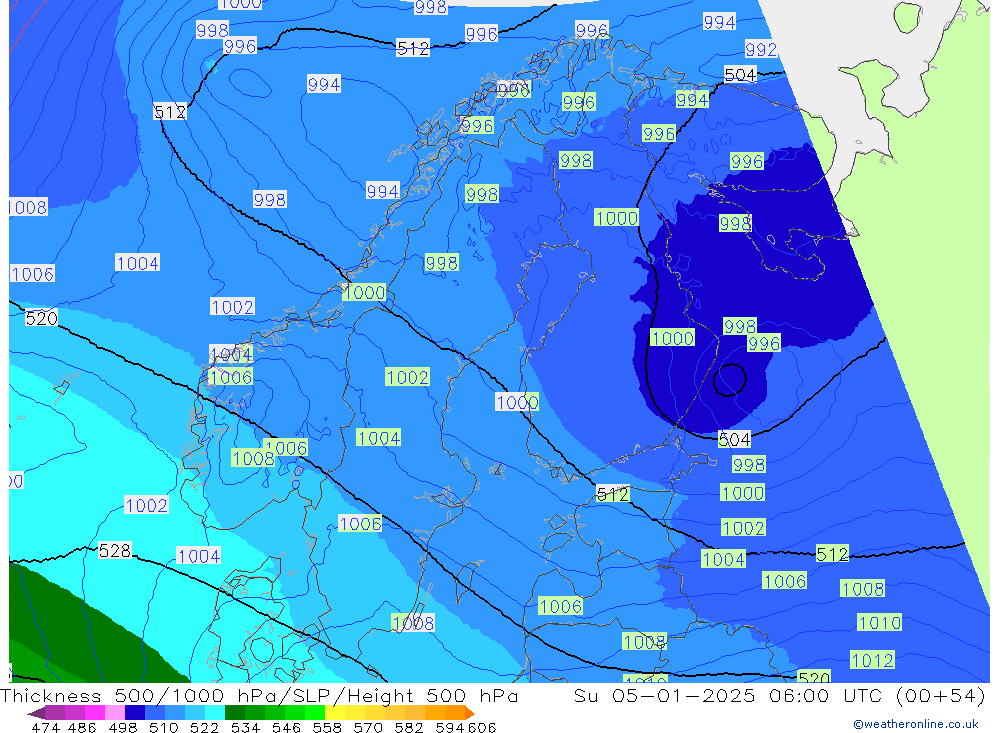The height and width of the screenshot is (733, 1000).
Task: Select the '06:00 UTC' time text
Action: pyautogui.click(x=827, y=695)
